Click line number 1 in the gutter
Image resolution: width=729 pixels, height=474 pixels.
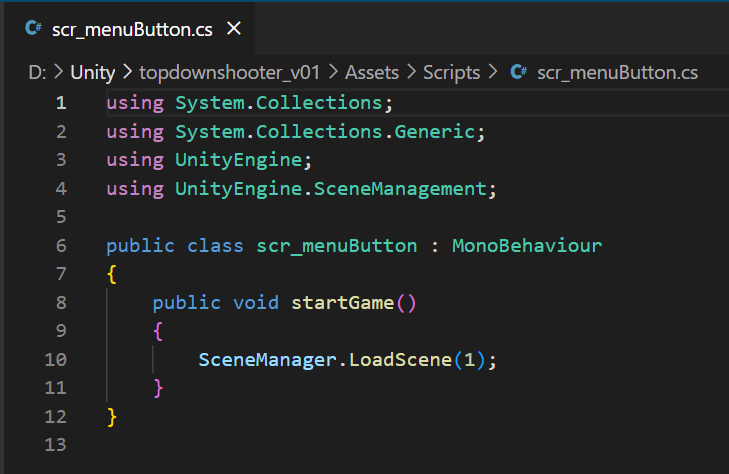[61, 103]
